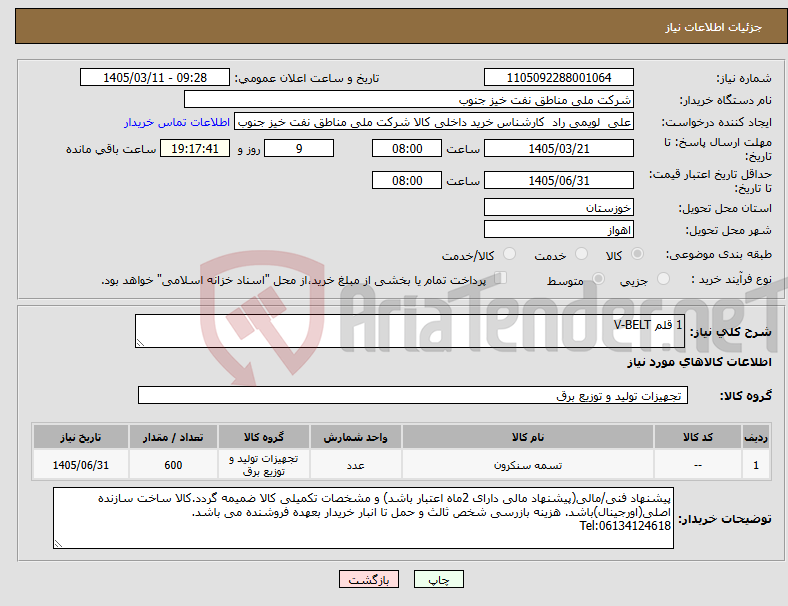Click the price validity time 08:00 field
788x606 pixels.
(407, 180)
